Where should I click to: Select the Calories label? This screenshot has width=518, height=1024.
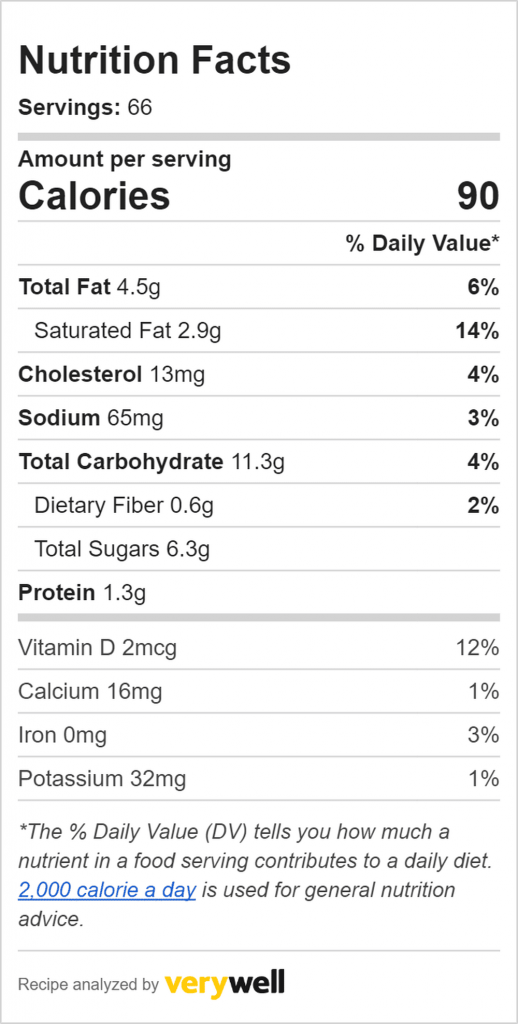tap(94, 195)
